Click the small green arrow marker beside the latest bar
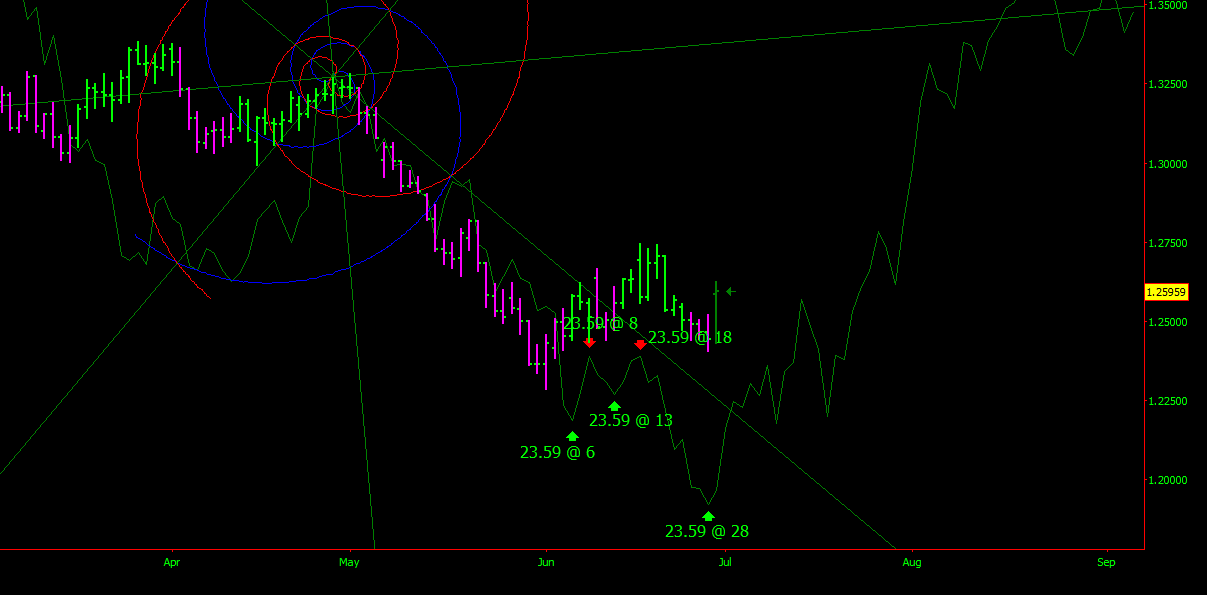Viewport: 1207px width, 595px height. [730, 291]
